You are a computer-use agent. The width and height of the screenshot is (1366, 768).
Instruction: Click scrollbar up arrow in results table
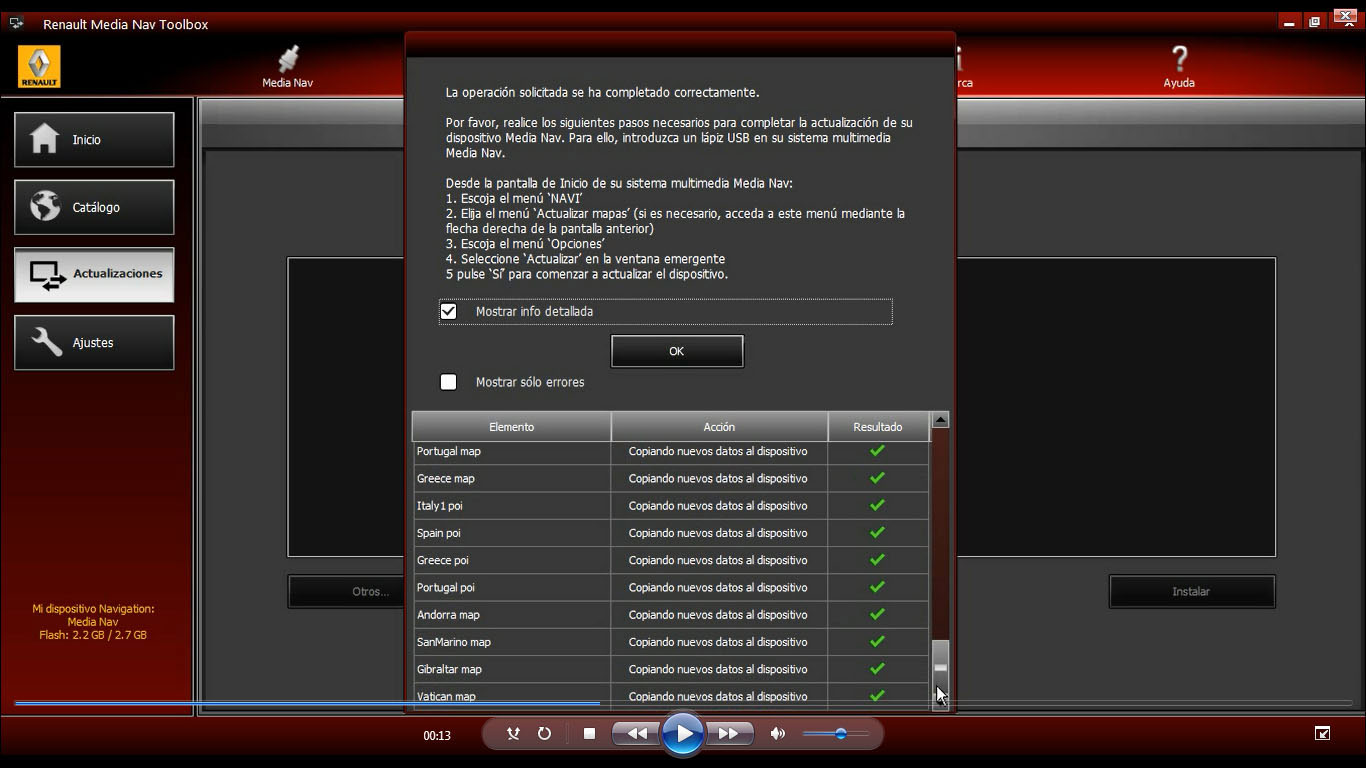[x=940, y=421]
